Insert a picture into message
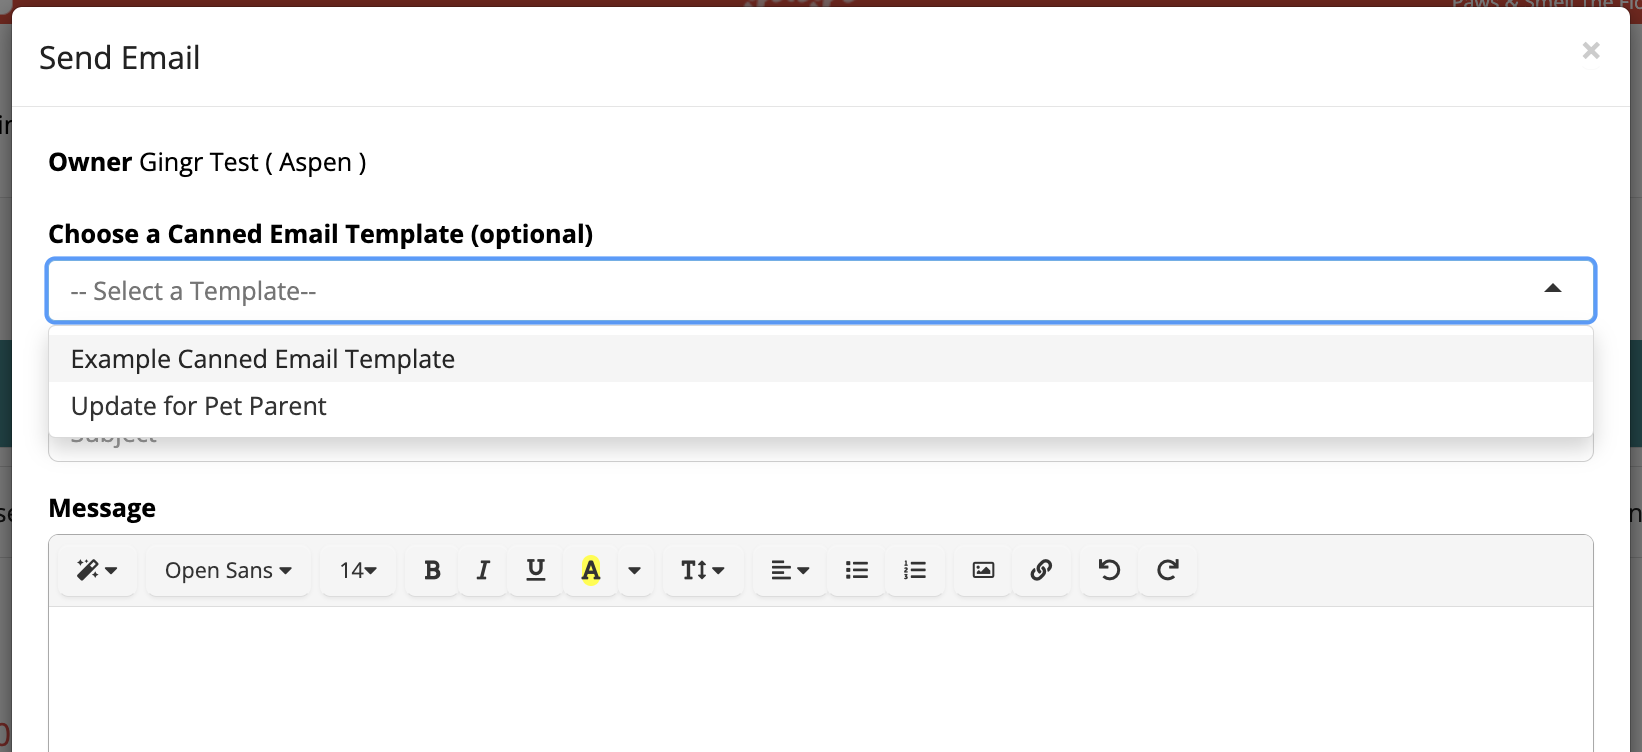Viewport: 1642px width, 752px height. click(984, 570)
